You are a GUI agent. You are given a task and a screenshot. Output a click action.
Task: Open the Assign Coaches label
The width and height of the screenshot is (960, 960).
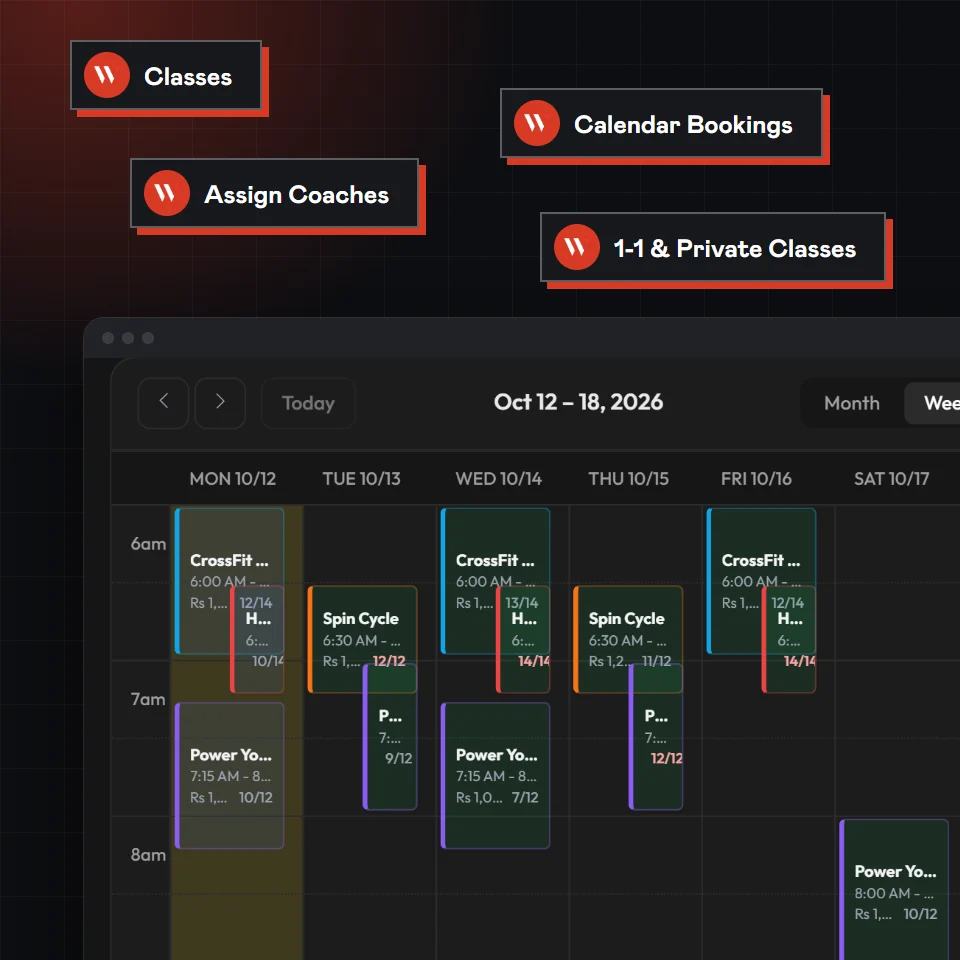(x=296, y=195)
